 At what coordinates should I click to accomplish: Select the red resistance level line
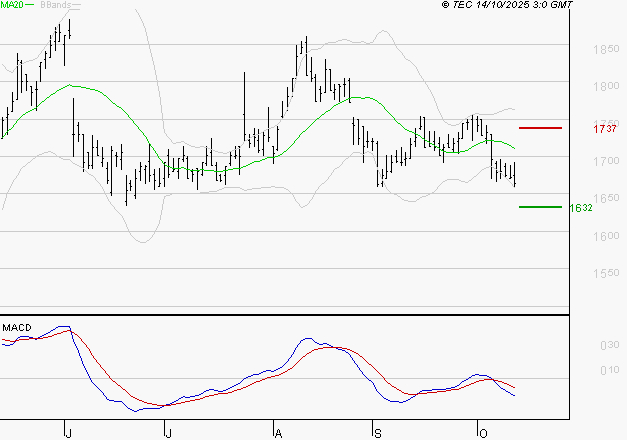coord(540,128)
